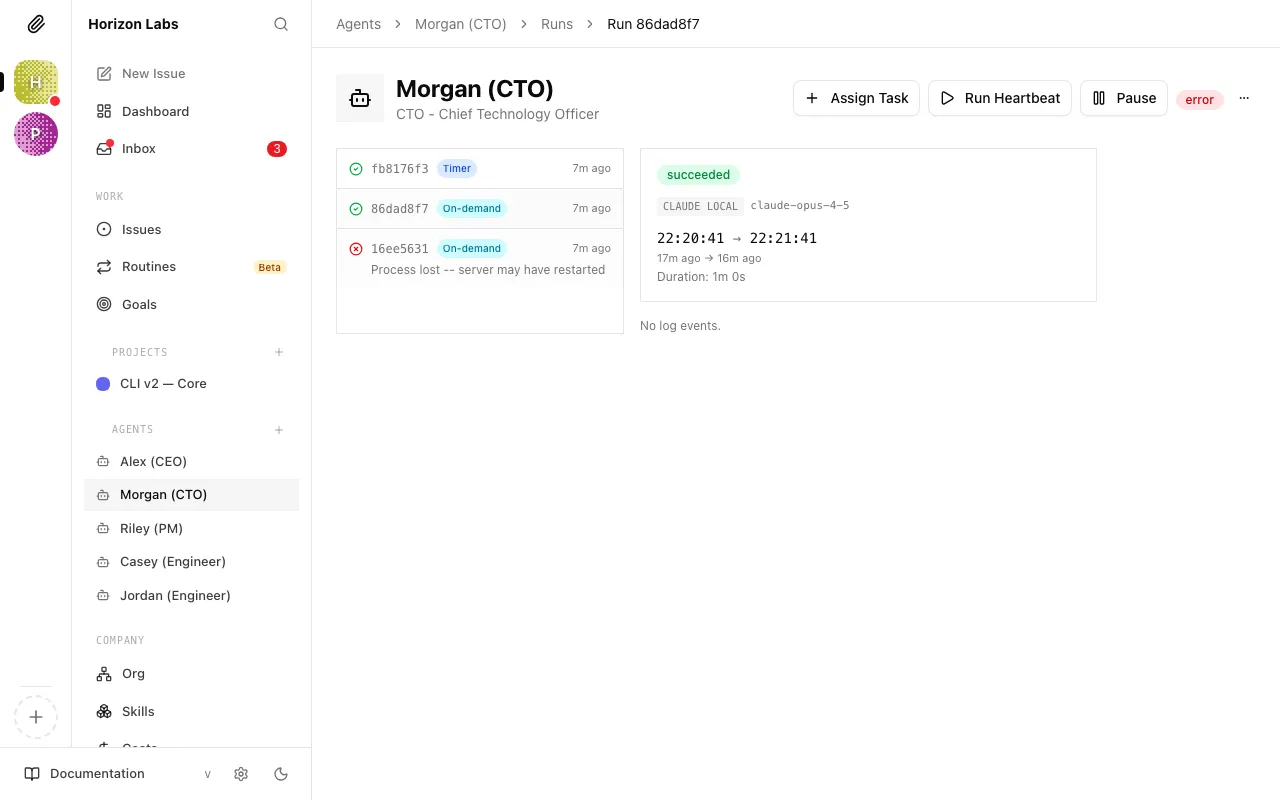
Task: Go to the Runs breadcrumb
Action: tap(557, 24)
